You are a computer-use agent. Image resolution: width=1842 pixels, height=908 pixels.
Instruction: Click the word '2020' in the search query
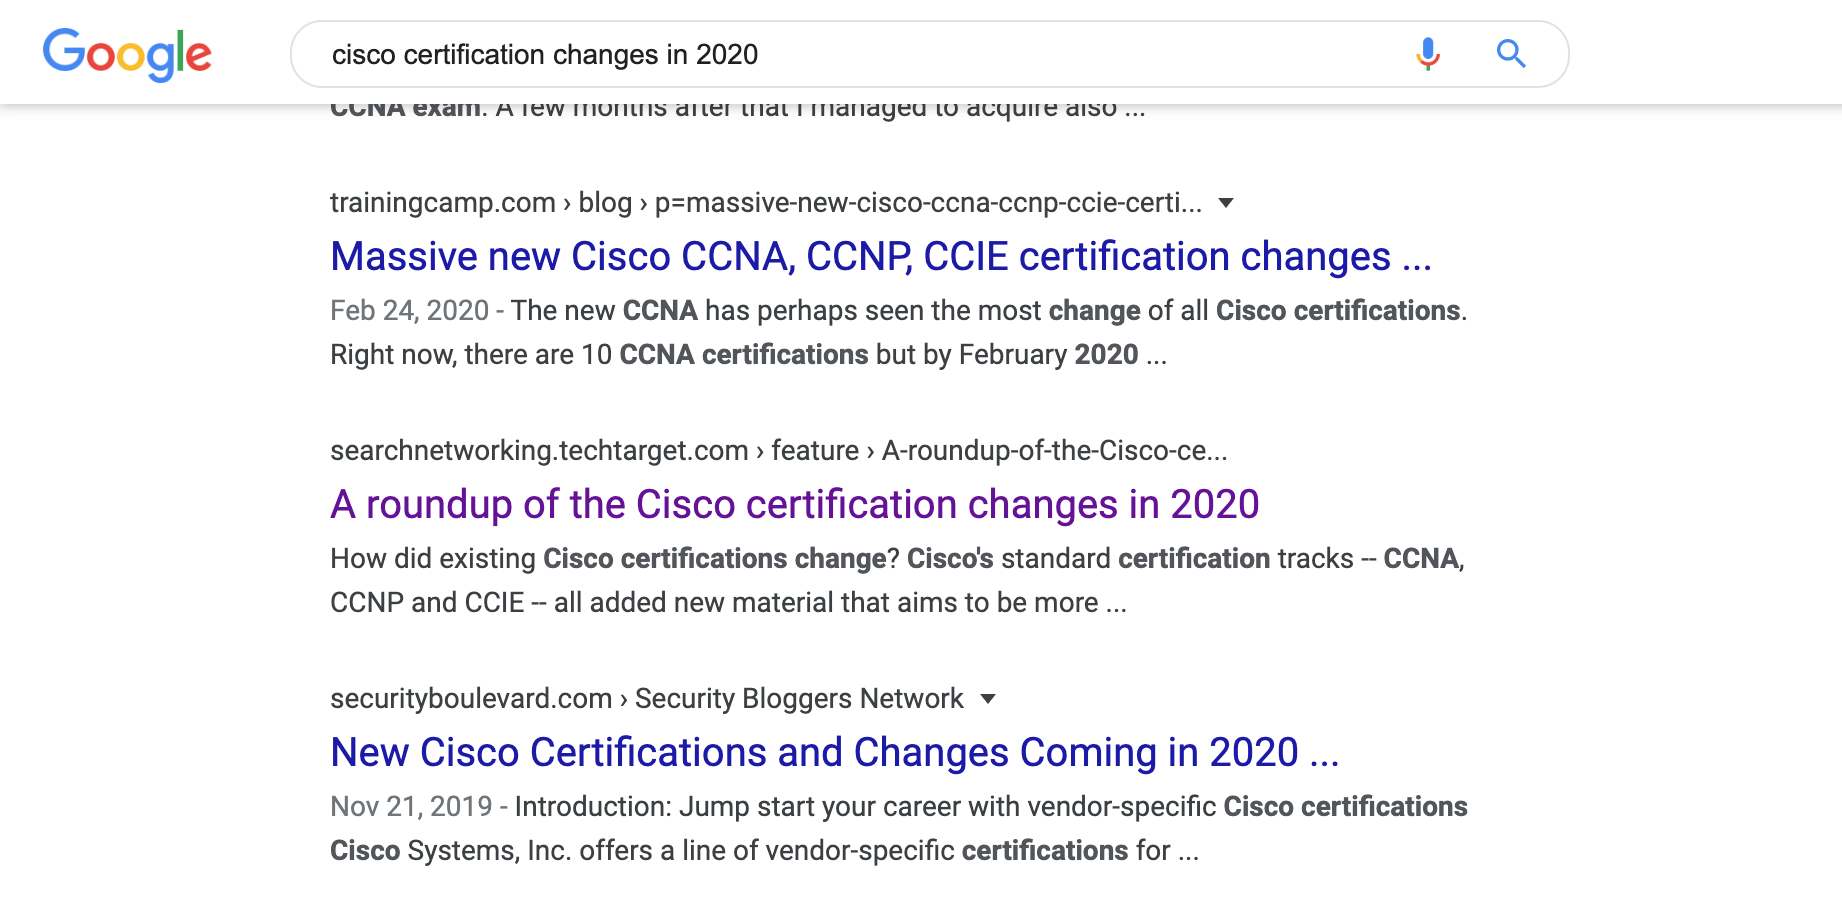pyautogui.click(x=727, y=54)
